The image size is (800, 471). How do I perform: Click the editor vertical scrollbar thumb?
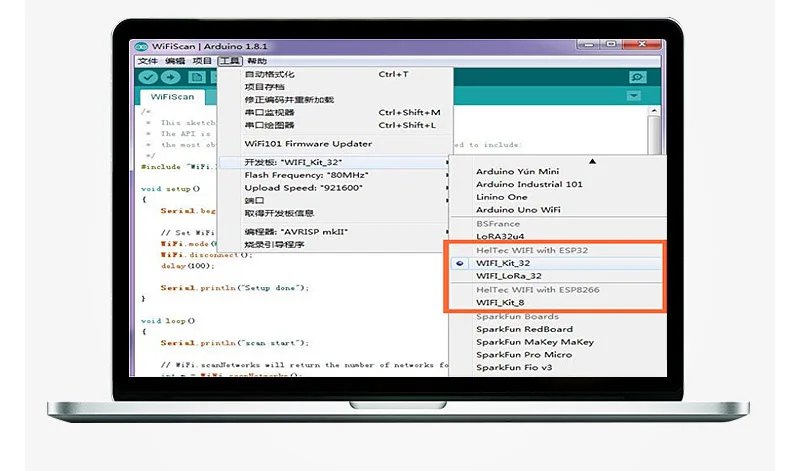(654, 135)
